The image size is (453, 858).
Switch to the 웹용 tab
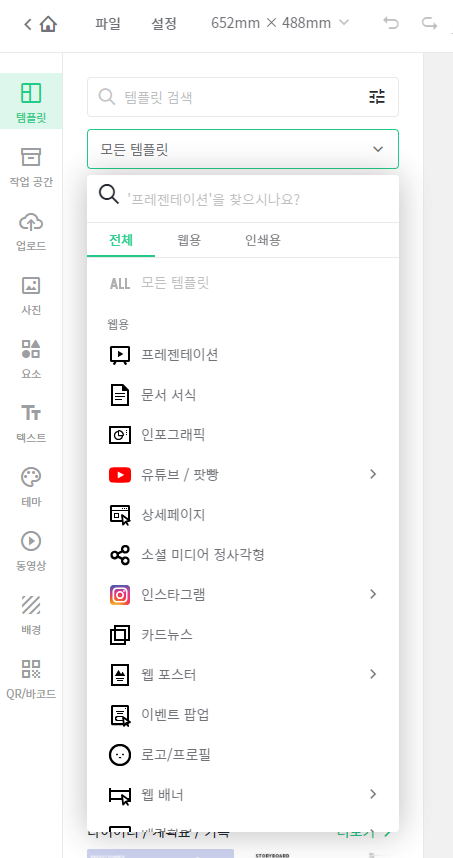pos(189,240)
